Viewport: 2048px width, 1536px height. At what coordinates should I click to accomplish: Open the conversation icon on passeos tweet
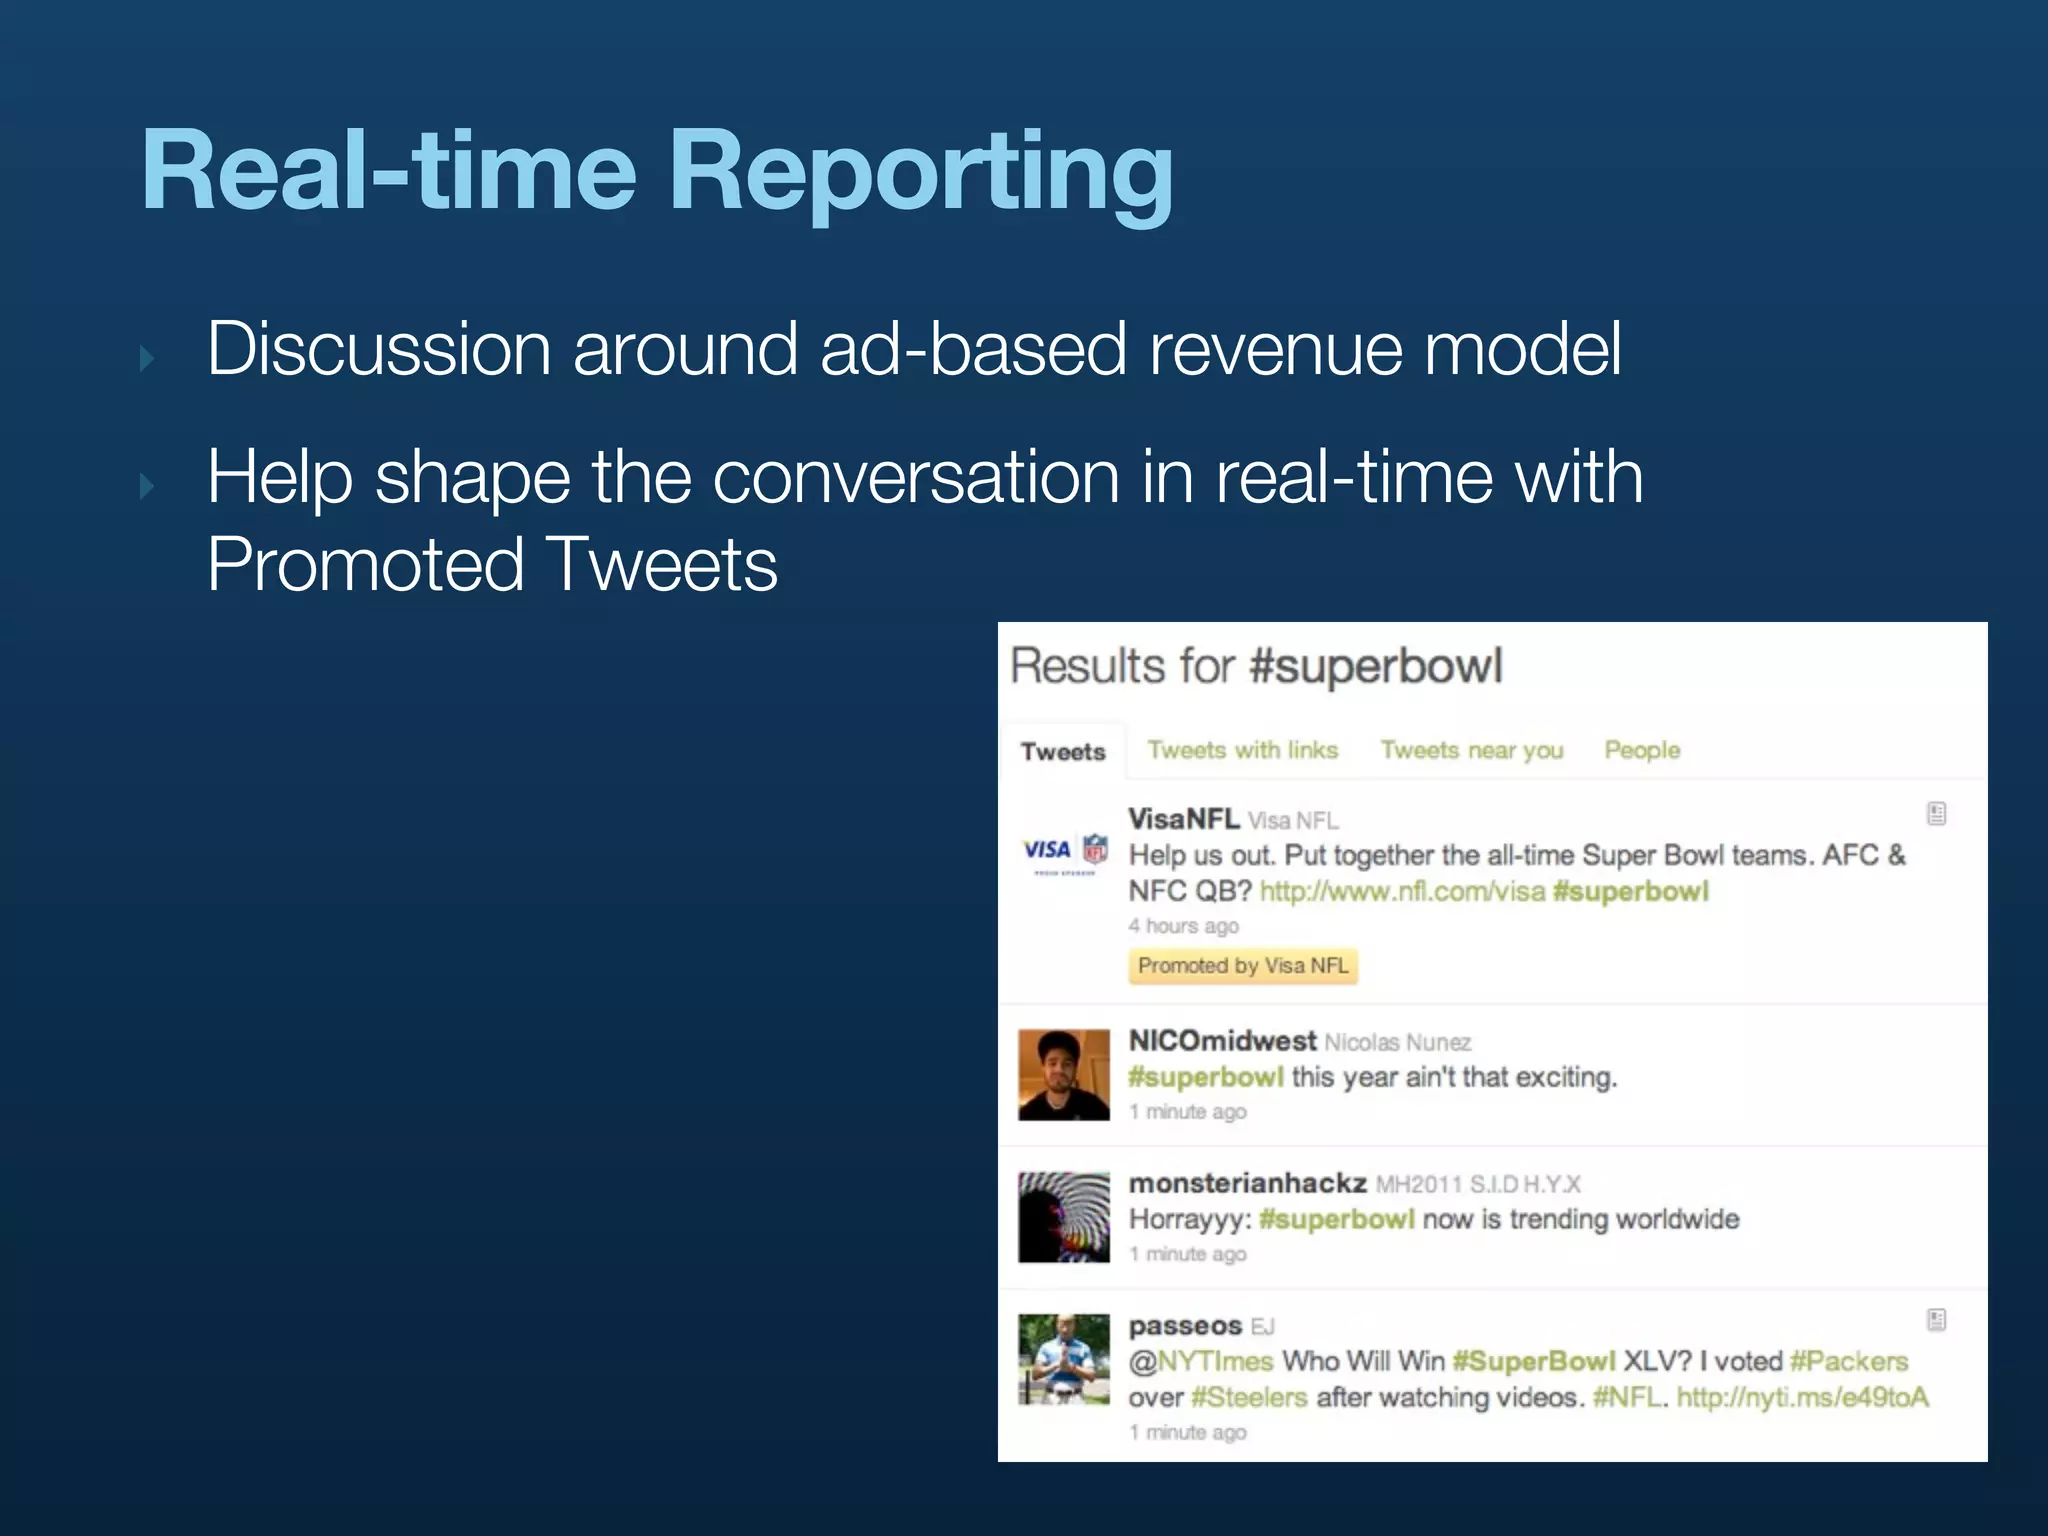(x=1936, y=1320)
